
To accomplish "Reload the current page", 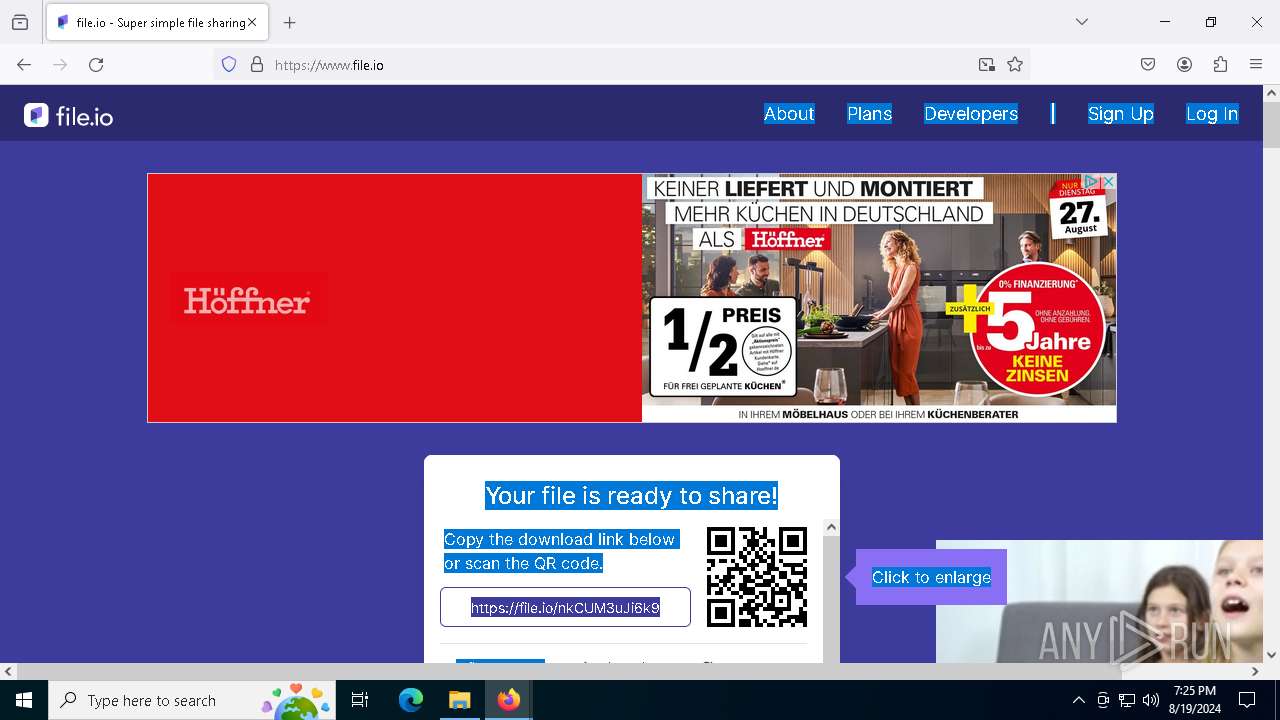I will [96, 65].
